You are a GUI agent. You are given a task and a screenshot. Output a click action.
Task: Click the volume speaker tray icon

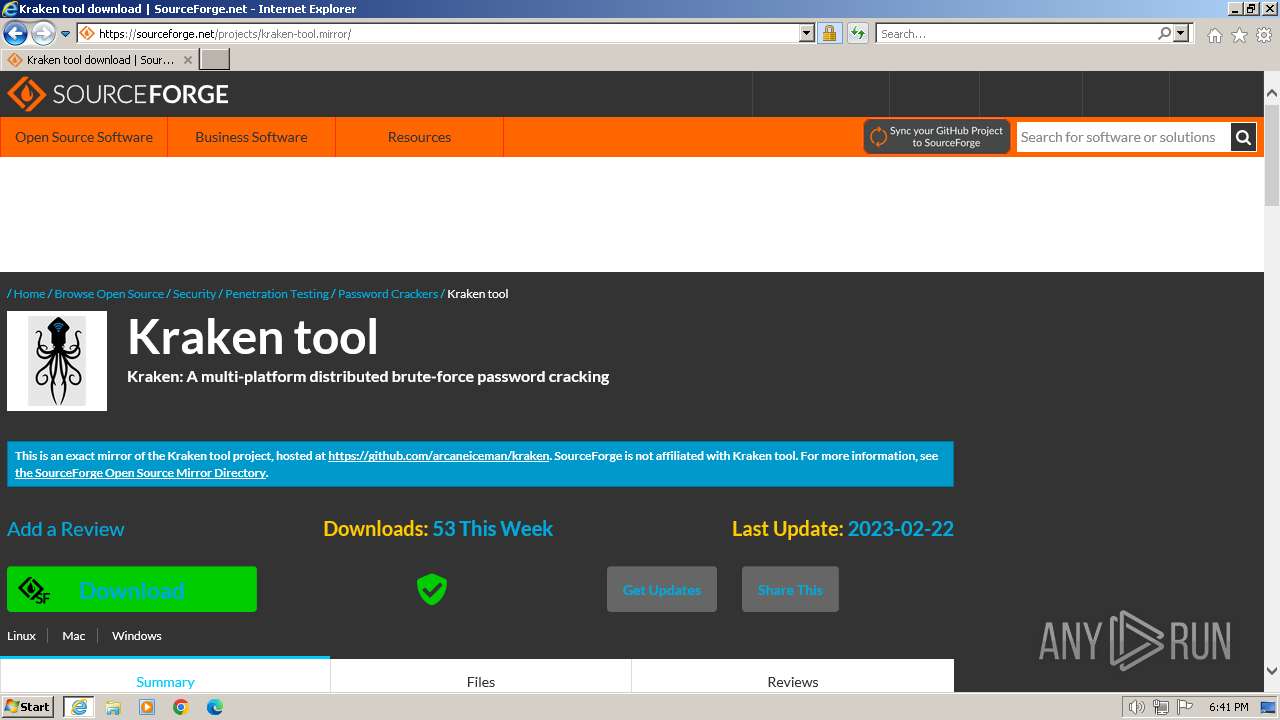[x=1136, y=708]
